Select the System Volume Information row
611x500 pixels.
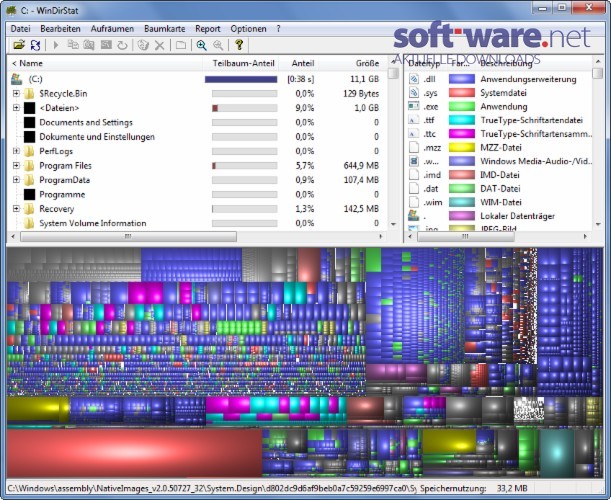pos(195,223)
